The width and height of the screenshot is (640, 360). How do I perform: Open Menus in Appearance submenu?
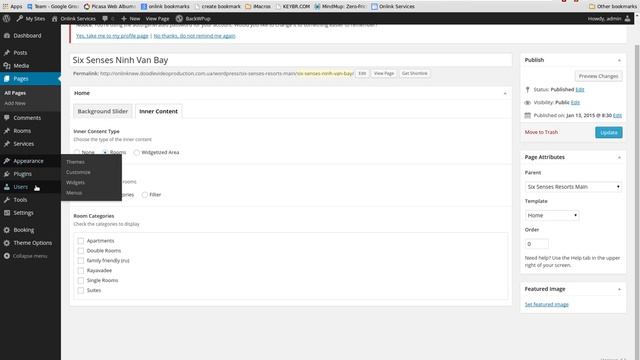74,193
